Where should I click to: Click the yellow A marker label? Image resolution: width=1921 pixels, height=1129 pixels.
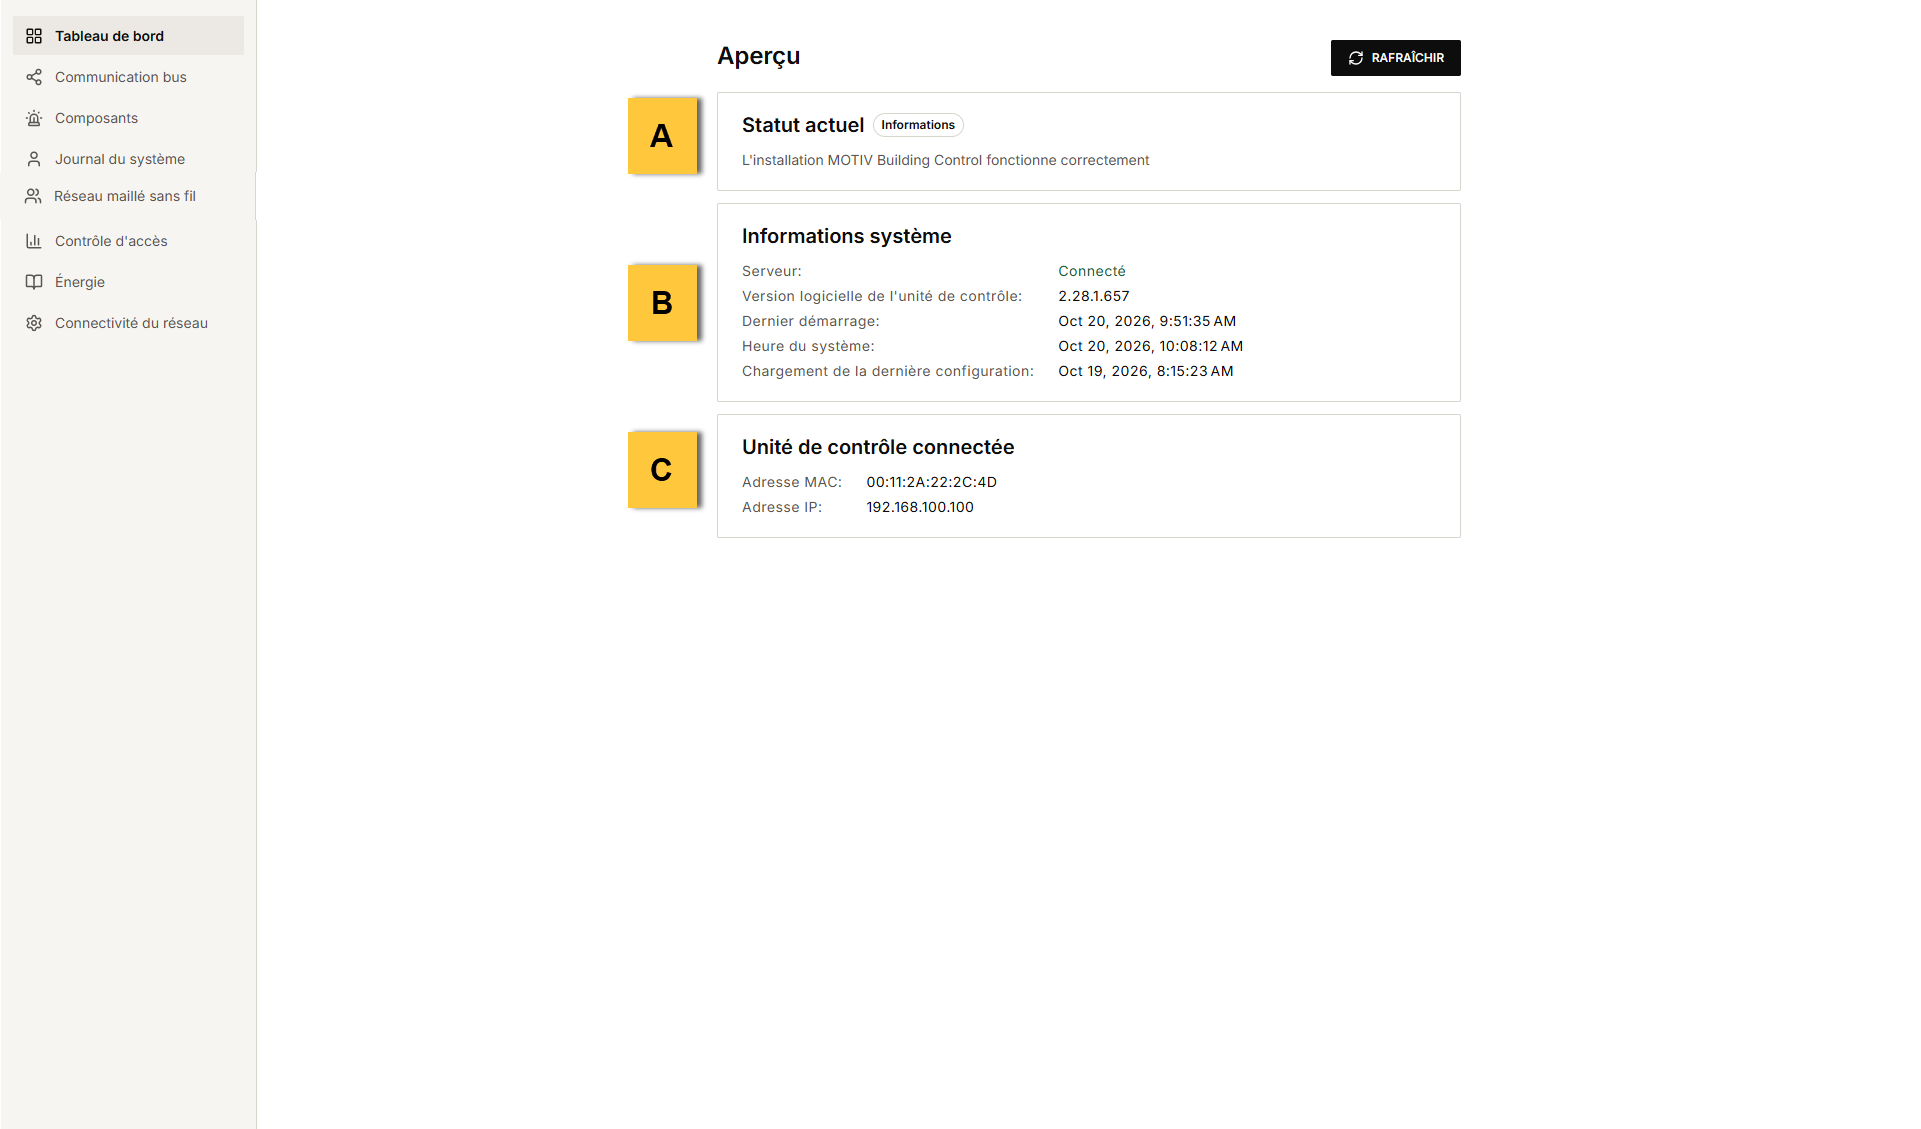662,136
